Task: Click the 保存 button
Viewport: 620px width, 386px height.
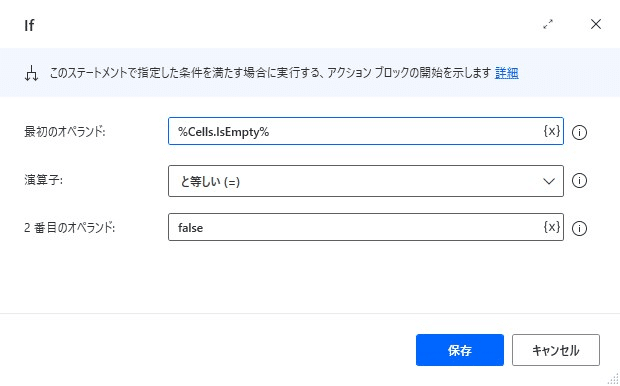Action: (x=460, y=350)
